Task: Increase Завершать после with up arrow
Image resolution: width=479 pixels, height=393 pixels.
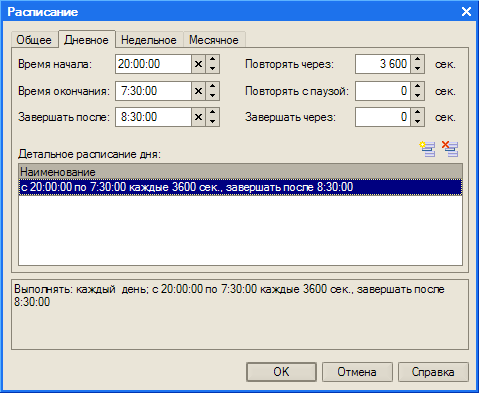Action: pyautogui.click(x=212, y=113)
